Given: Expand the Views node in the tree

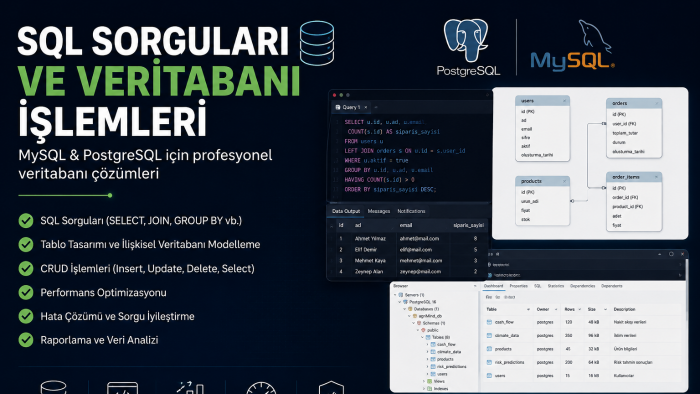Looking at the screenshot, I should click(x=424, y=382).
